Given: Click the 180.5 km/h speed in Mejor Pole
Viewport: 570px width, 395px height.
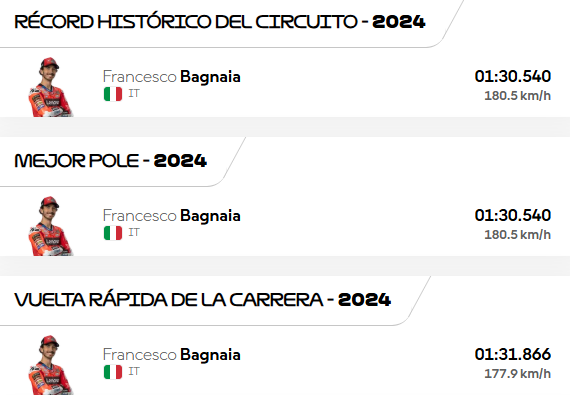Looking at the screenshot, I should click(517, 235).
